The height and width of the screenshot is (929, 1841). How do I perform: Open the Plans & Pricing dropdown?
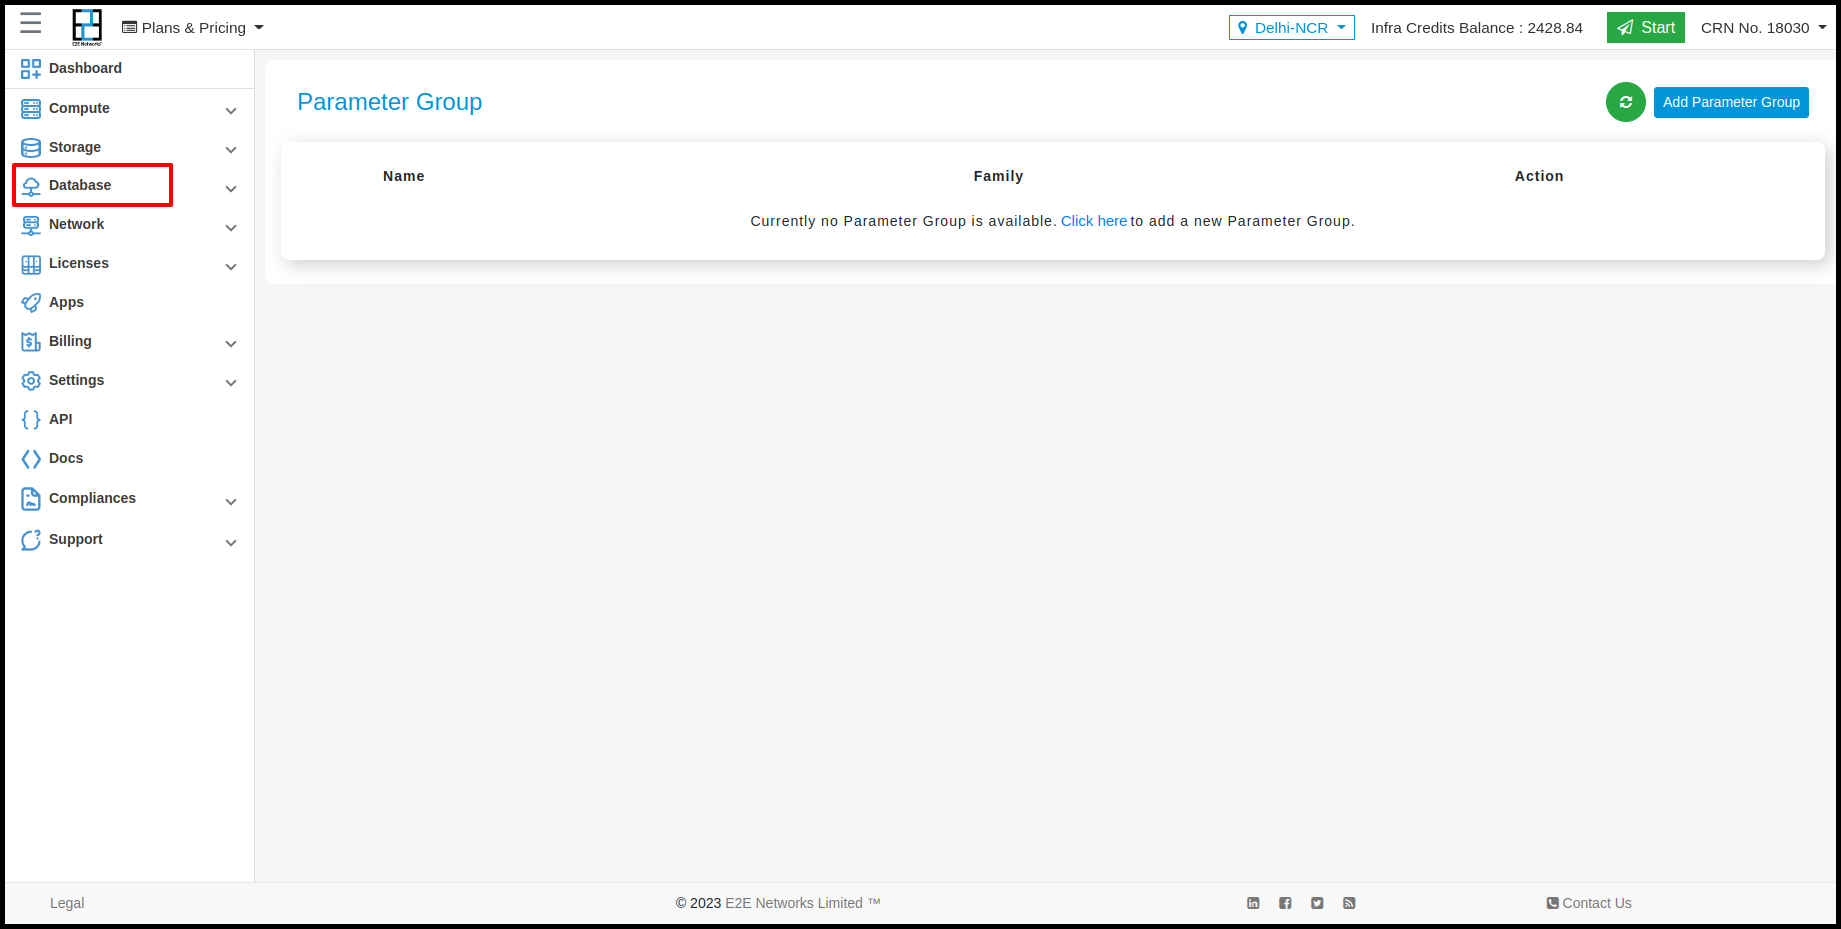pos(193,28)
